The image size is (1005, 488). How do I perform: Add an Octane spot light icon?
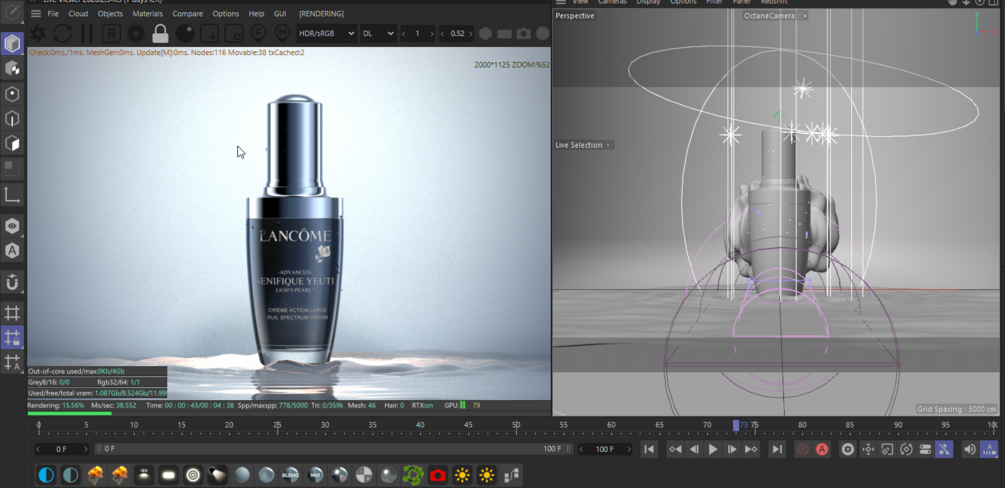(217, 475)
